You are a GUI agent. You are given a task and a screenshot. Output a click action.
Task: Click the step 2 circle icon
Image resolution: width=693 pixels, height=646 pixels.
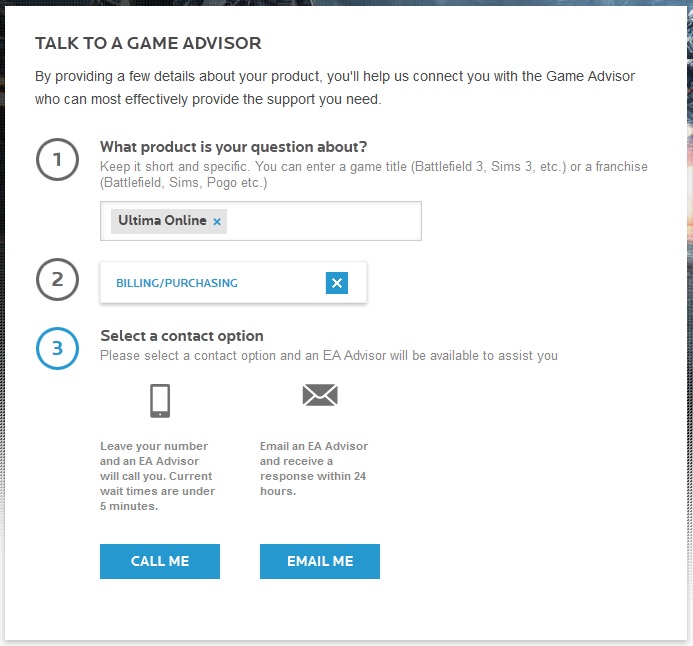coord(57,279)
